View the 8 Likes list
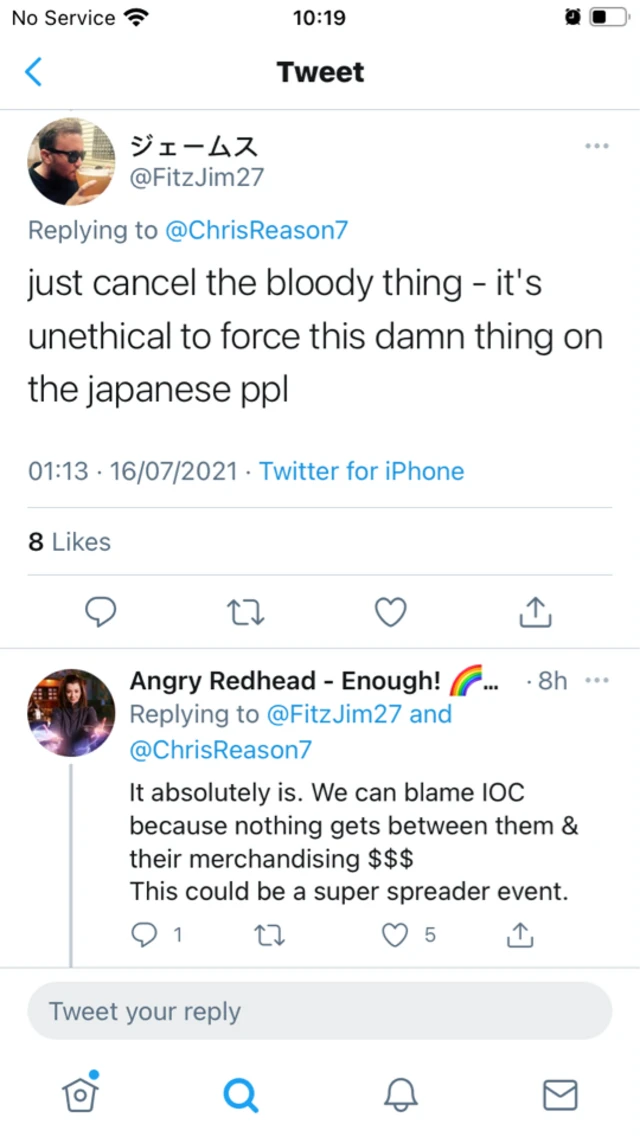The height and width of the screenshot is (1137, 640). (70, 542)
